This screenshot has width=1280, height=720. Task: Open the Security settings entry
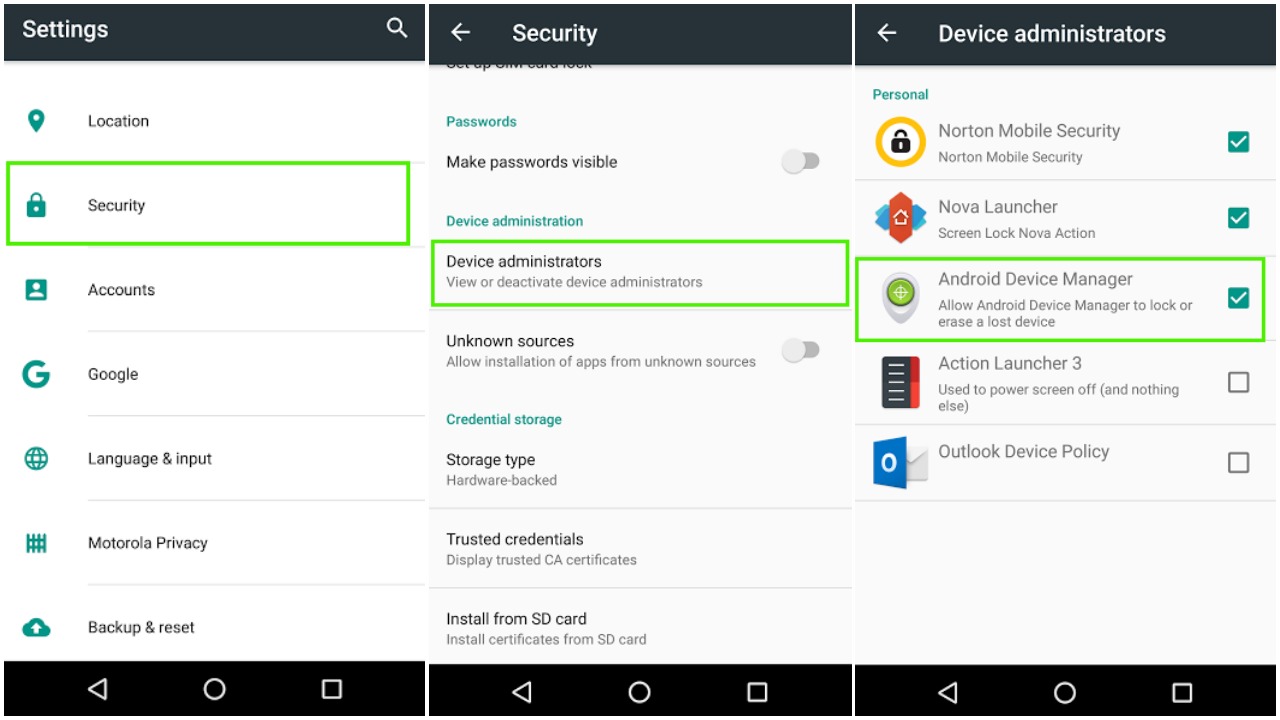(x=208, y=205)
